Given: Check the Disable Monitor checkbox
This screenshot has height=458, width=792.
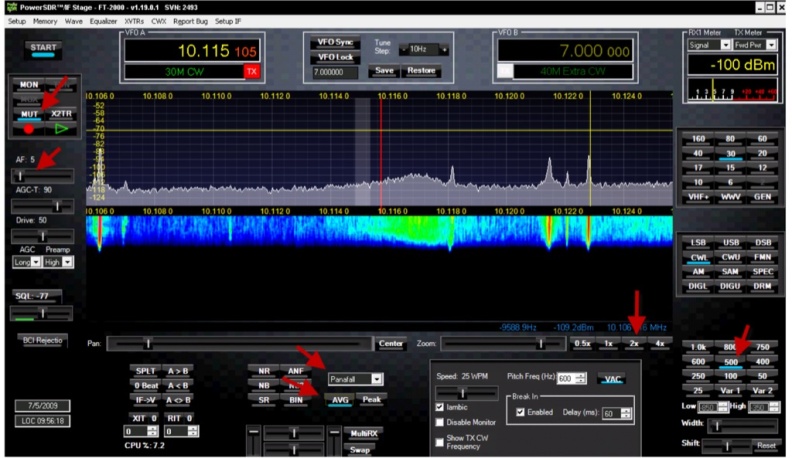Looking at the screenshot, I should (x=439, y=422).
